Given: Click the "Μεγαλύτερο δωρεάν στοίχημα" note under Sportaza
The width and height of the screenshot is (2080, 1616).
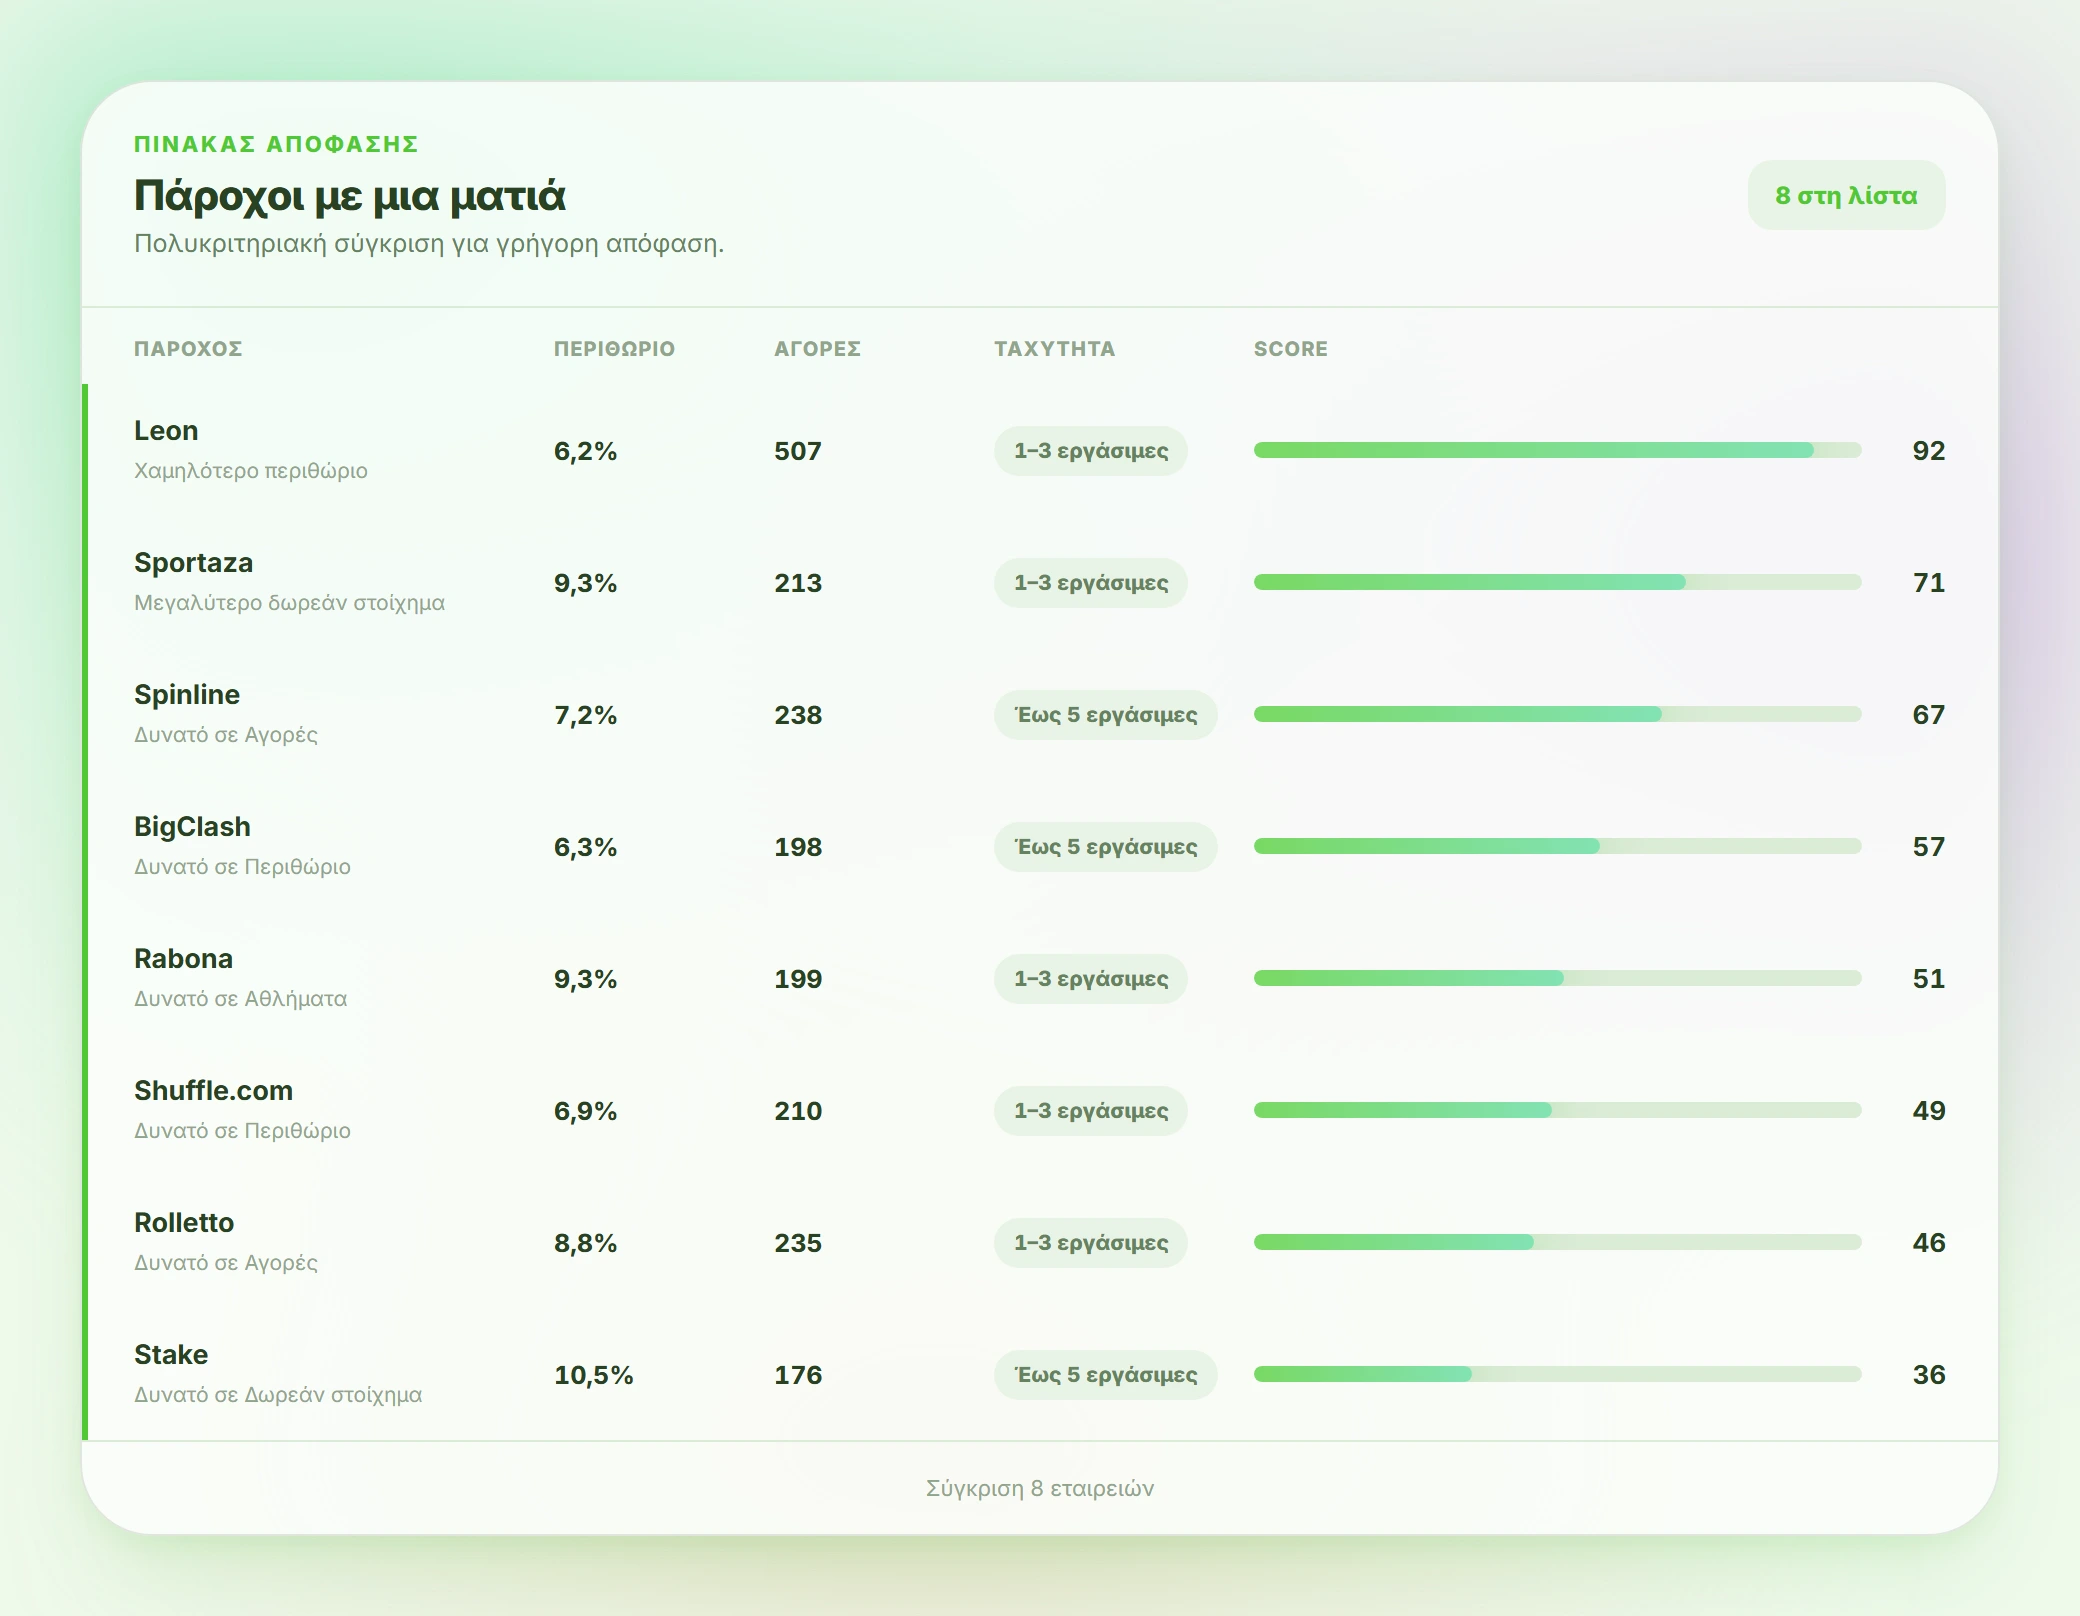Looking at the screenshot, I should tap(289, 603).
